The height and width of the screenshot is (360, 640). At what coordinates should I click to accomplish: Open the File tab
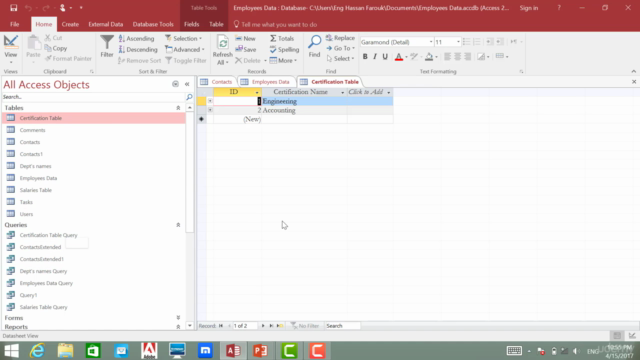pyautogui.click(x=14, y=24)
